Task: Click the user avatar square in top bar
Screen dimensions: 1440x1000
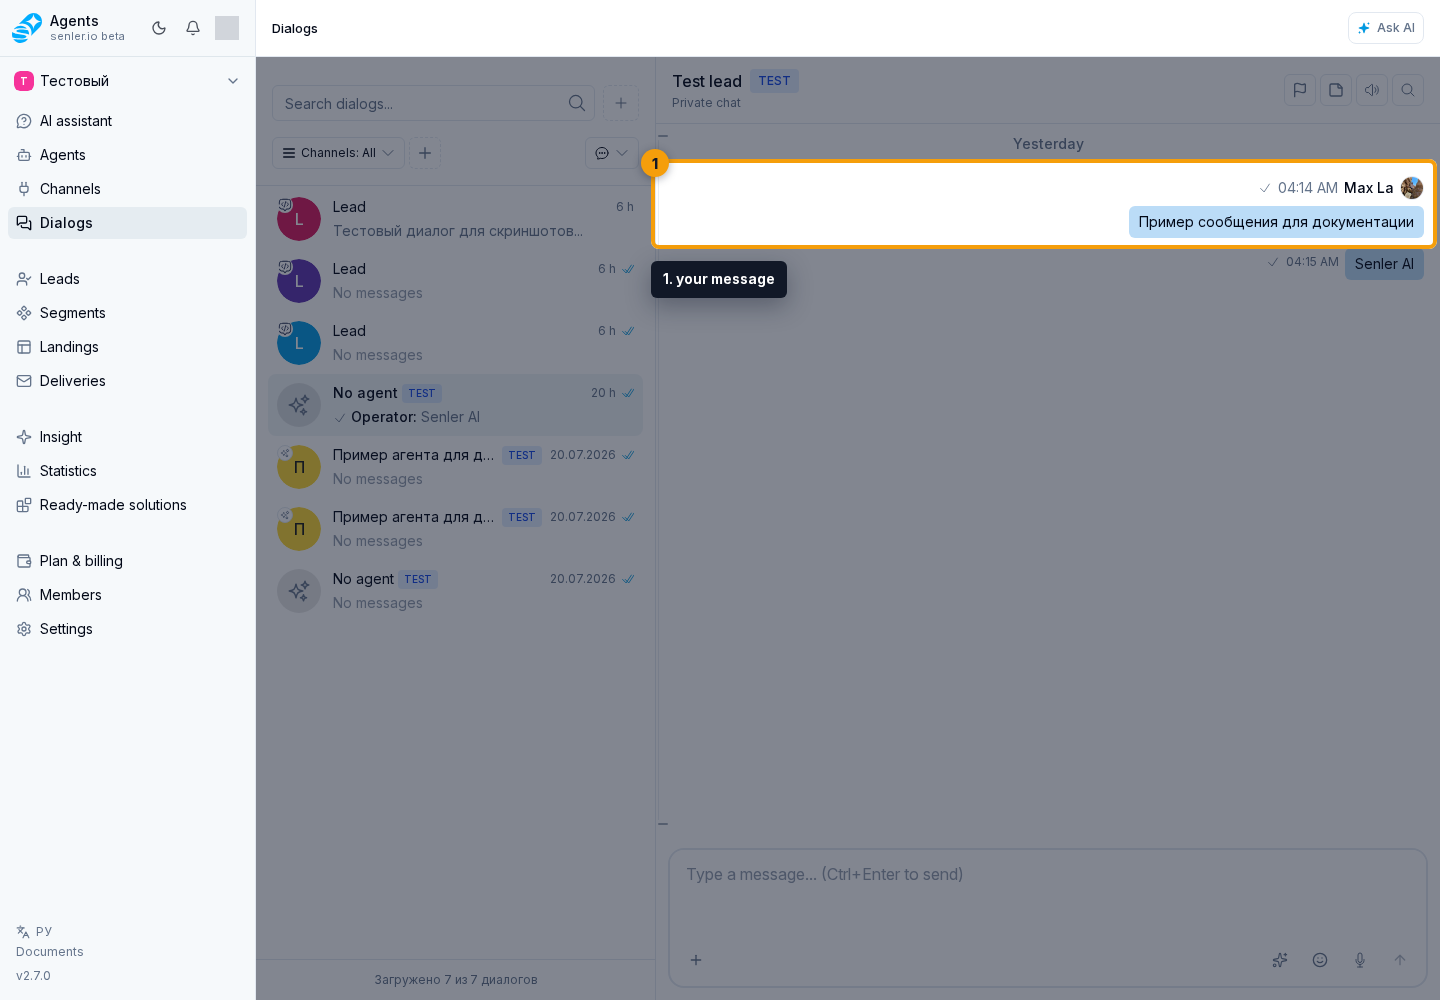Action: tap(227, 28)
